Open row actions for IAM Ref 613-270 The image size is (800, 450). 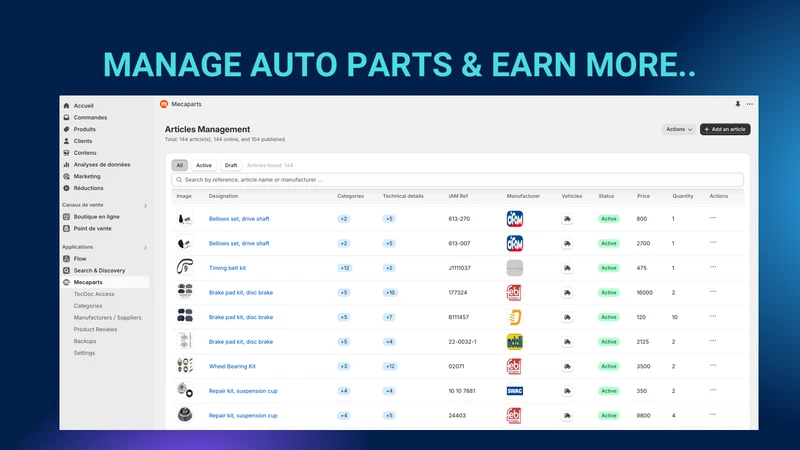pyautogui.click(x=713, y=218)
